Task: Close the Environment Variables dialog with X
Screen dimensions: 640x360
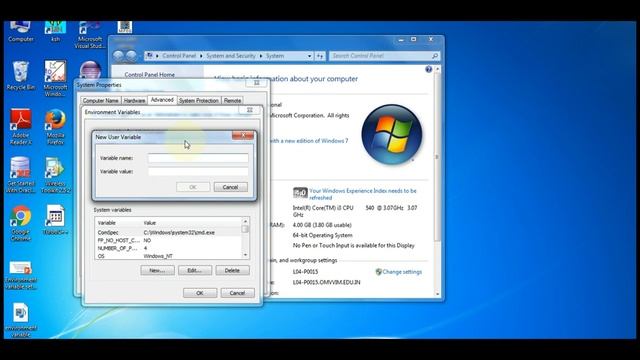Action: [x=250, y=110]
